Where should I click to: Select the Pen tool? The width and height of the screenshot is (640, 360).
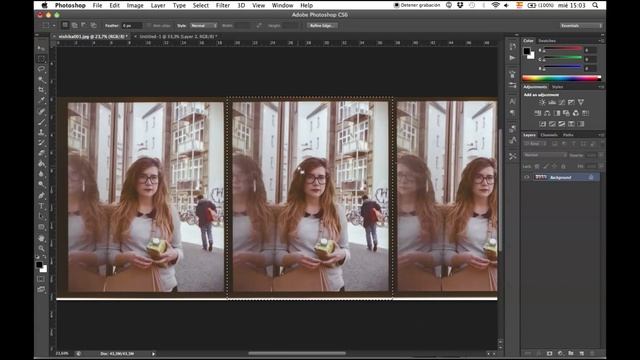[x=41, y=196]
